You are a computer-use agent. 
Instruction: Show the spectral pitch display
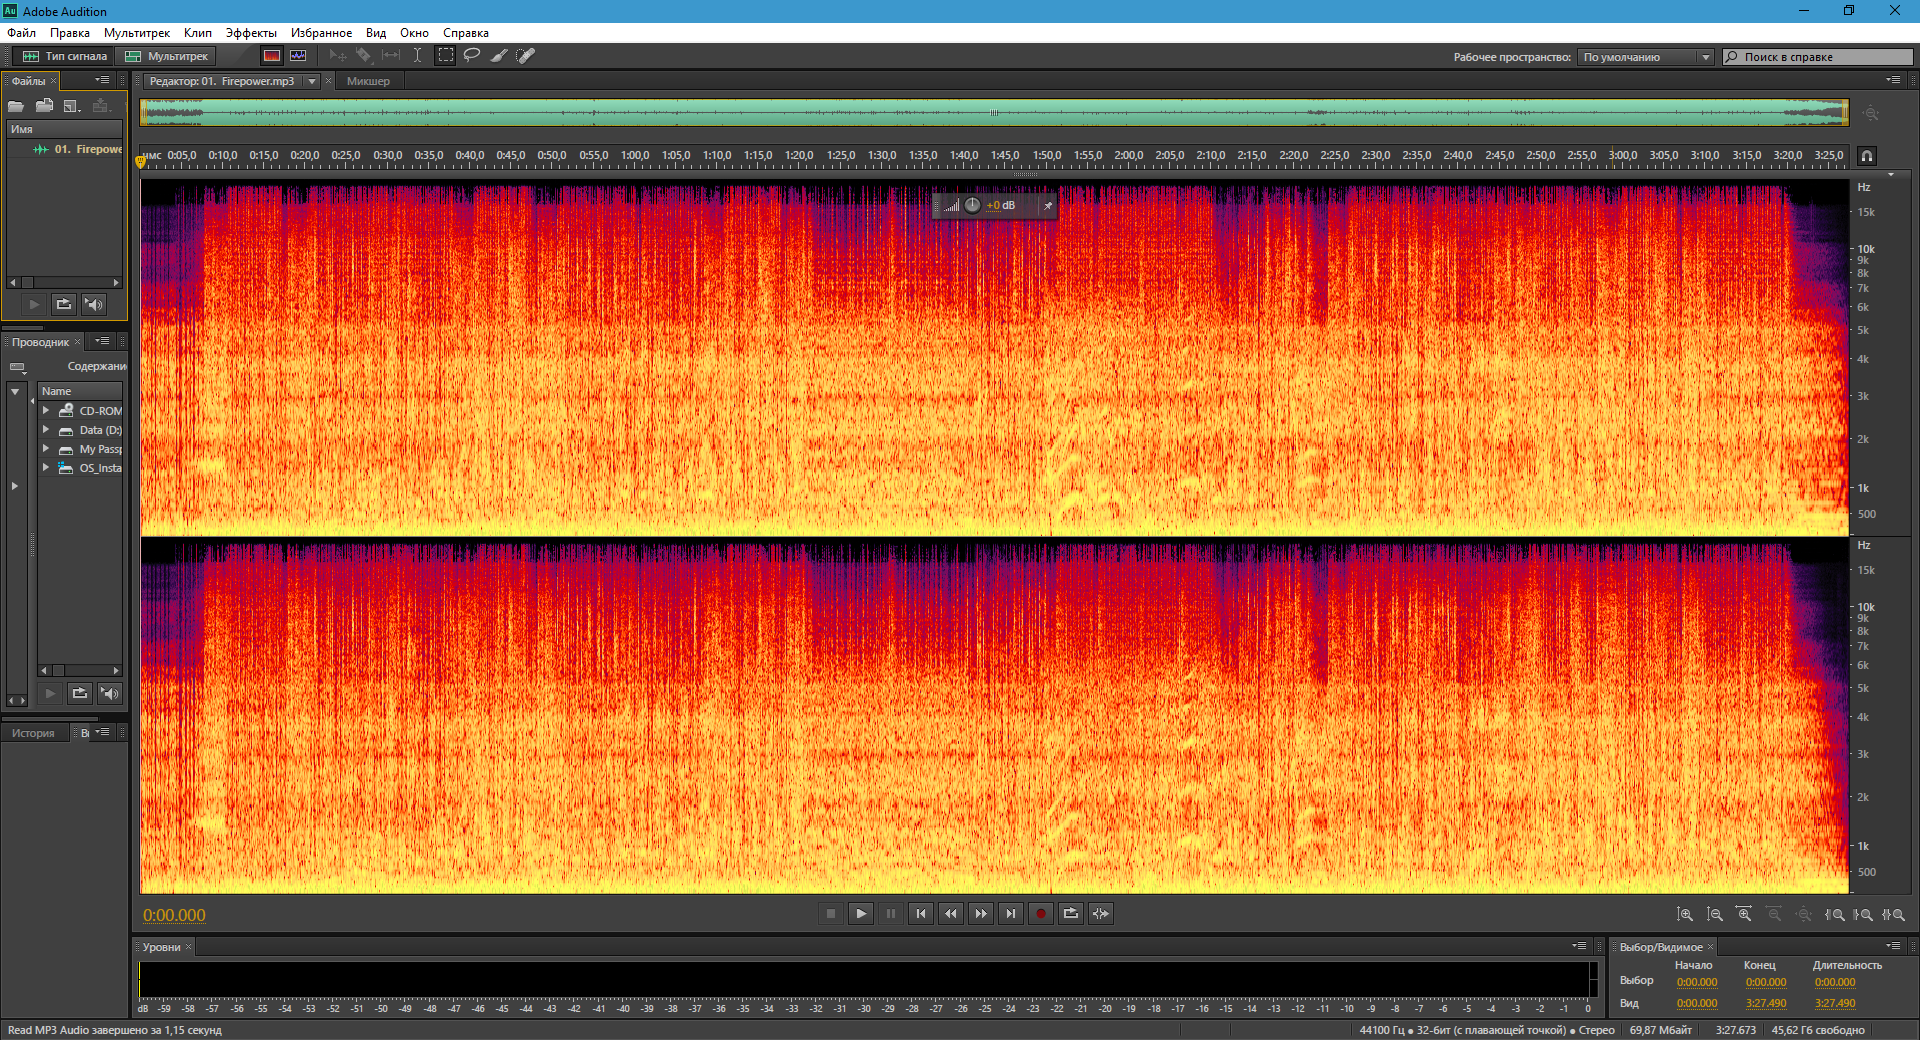click(x=298, y=56)
